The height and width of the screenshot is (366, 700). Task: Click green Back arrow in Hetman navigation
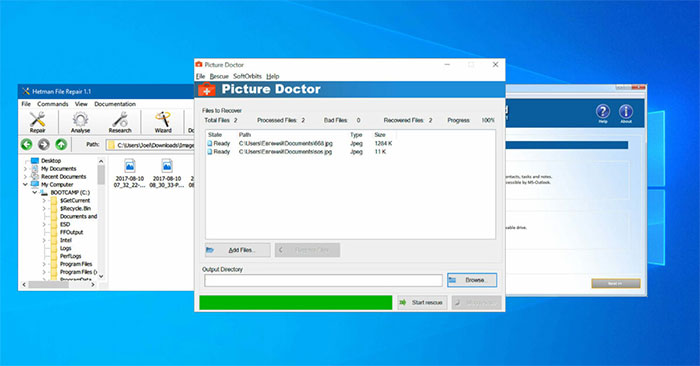click(27, 144)
